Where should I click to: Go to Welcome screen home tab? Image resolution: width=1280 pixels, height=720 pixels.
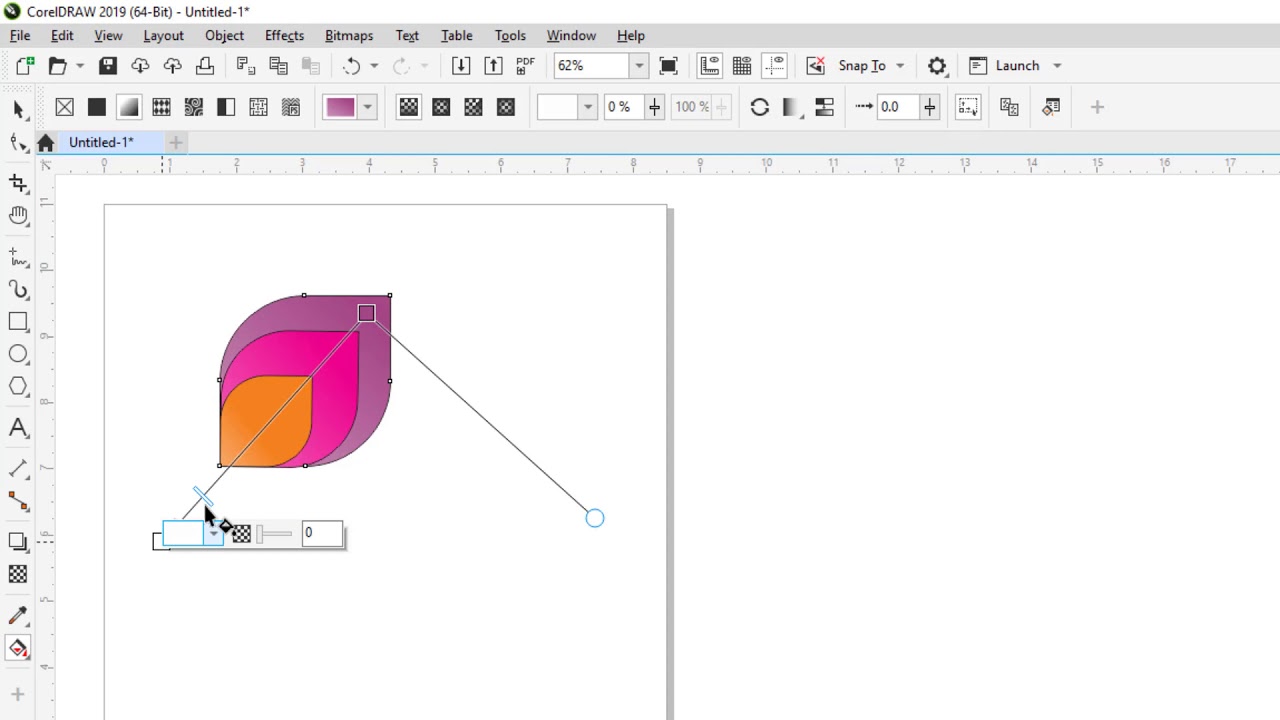pos(45,143)
